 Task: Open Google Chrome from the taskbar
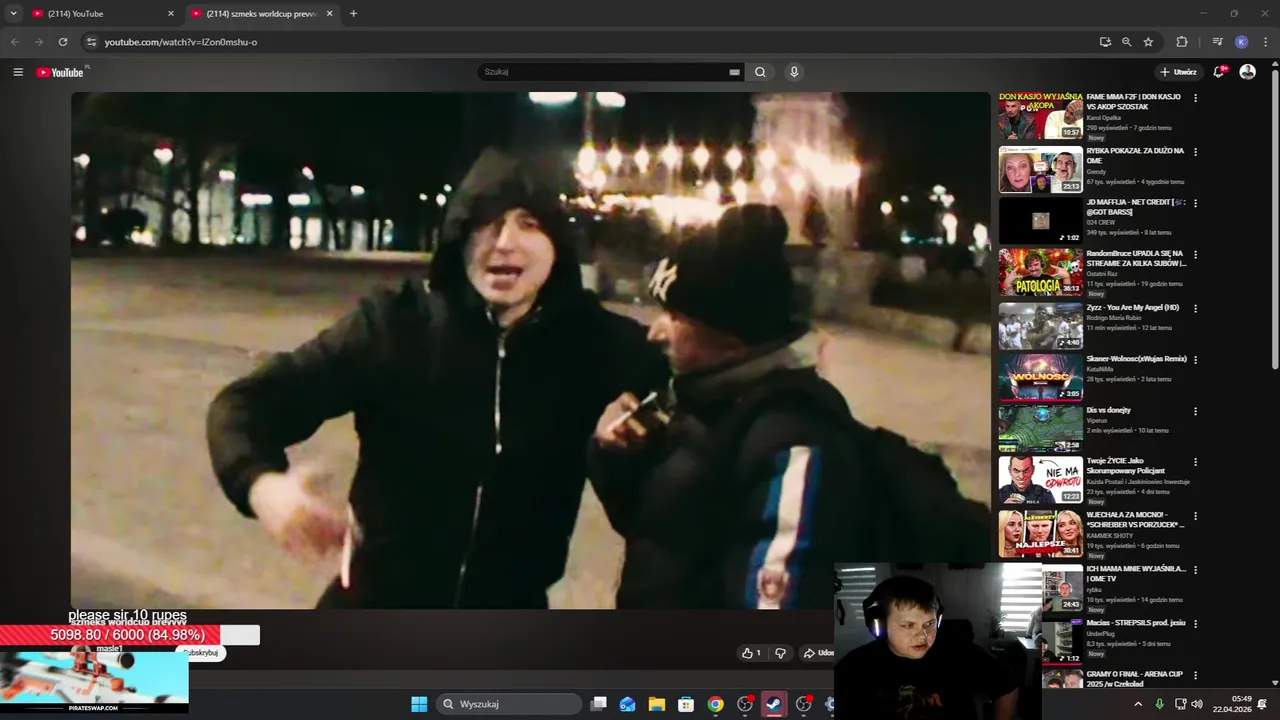click(x=715, y=704)
